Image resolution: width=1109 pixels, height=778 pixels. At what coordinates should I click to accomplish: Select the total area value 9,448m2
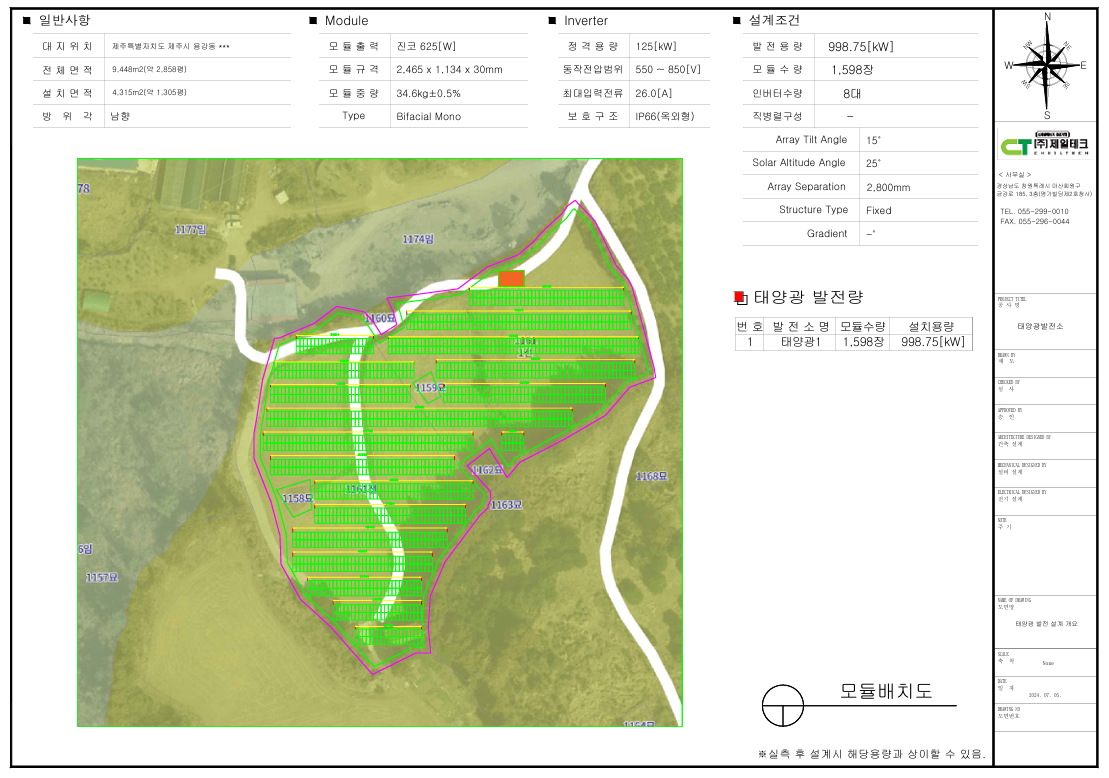pyautogui.click(x=149, y=69)
